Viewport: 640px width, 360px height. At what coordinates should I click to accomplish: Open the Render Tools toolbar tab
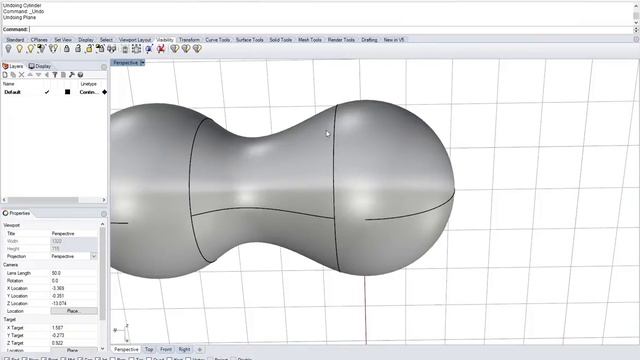pyautogui.click(x=341, y=40)
